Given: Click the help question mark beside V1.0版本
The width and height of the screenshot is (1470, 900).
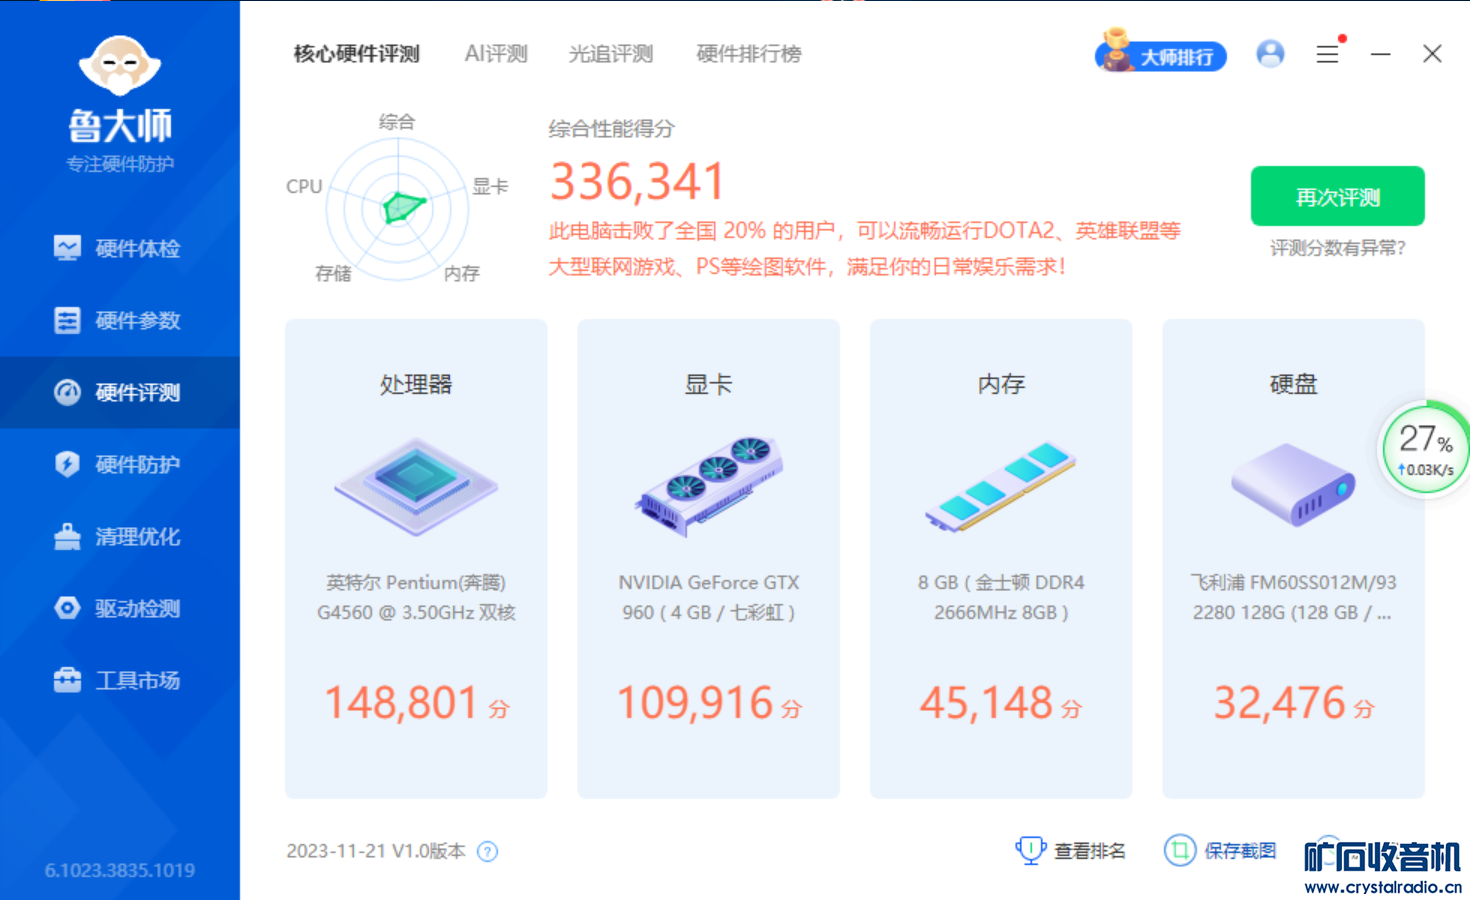Looking at the screenshot, I should 488,851.
